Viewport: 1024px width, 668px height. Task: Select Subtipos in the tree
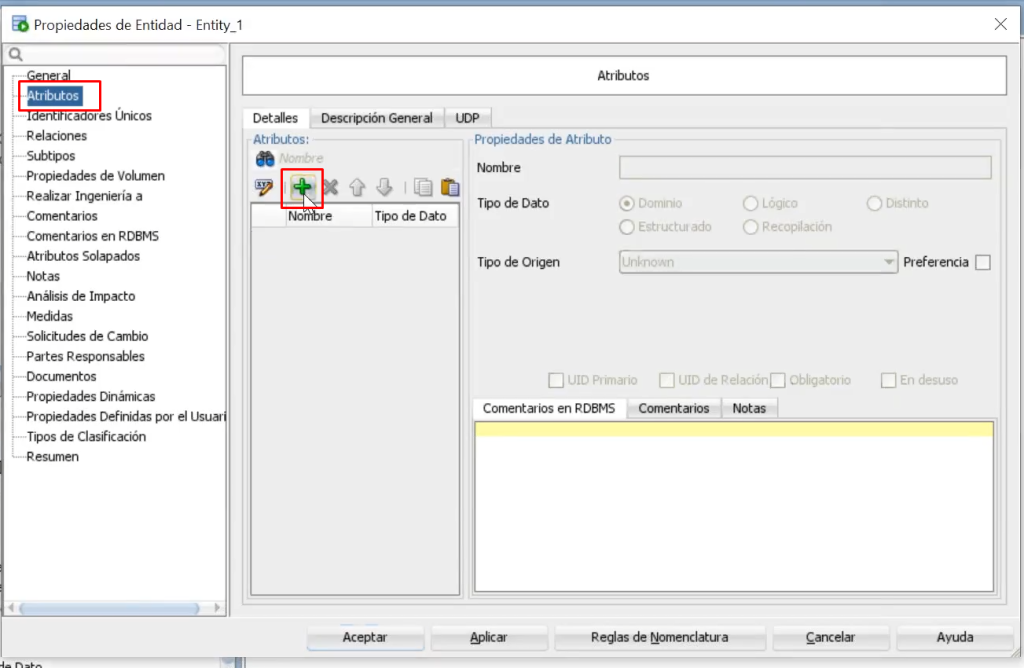click(x=50, y=156)
